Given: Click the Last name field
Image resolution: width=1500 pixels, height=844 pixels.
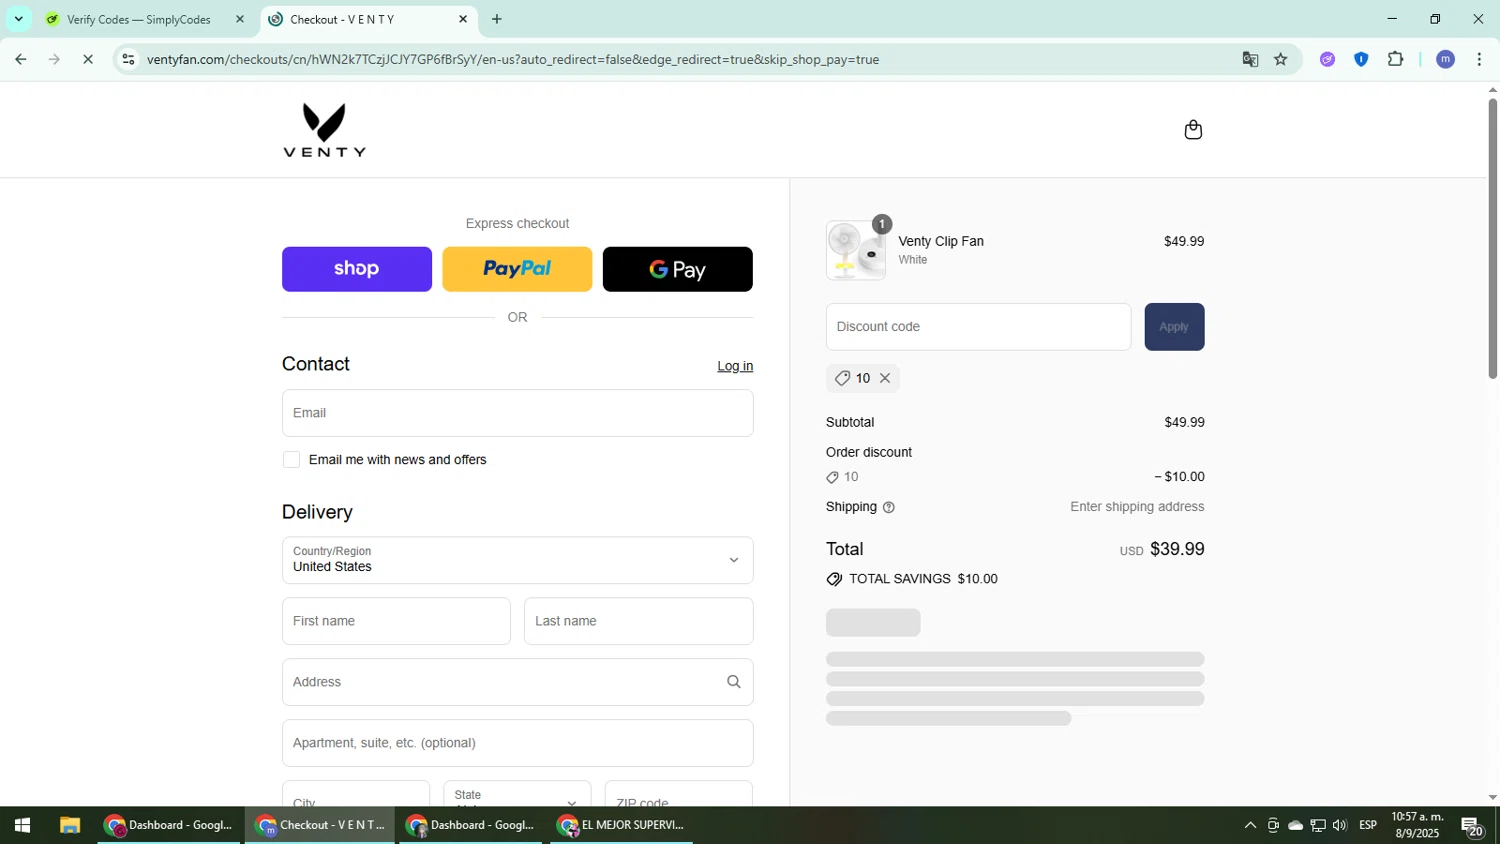Looking at the screenshot, I should 638,621.
